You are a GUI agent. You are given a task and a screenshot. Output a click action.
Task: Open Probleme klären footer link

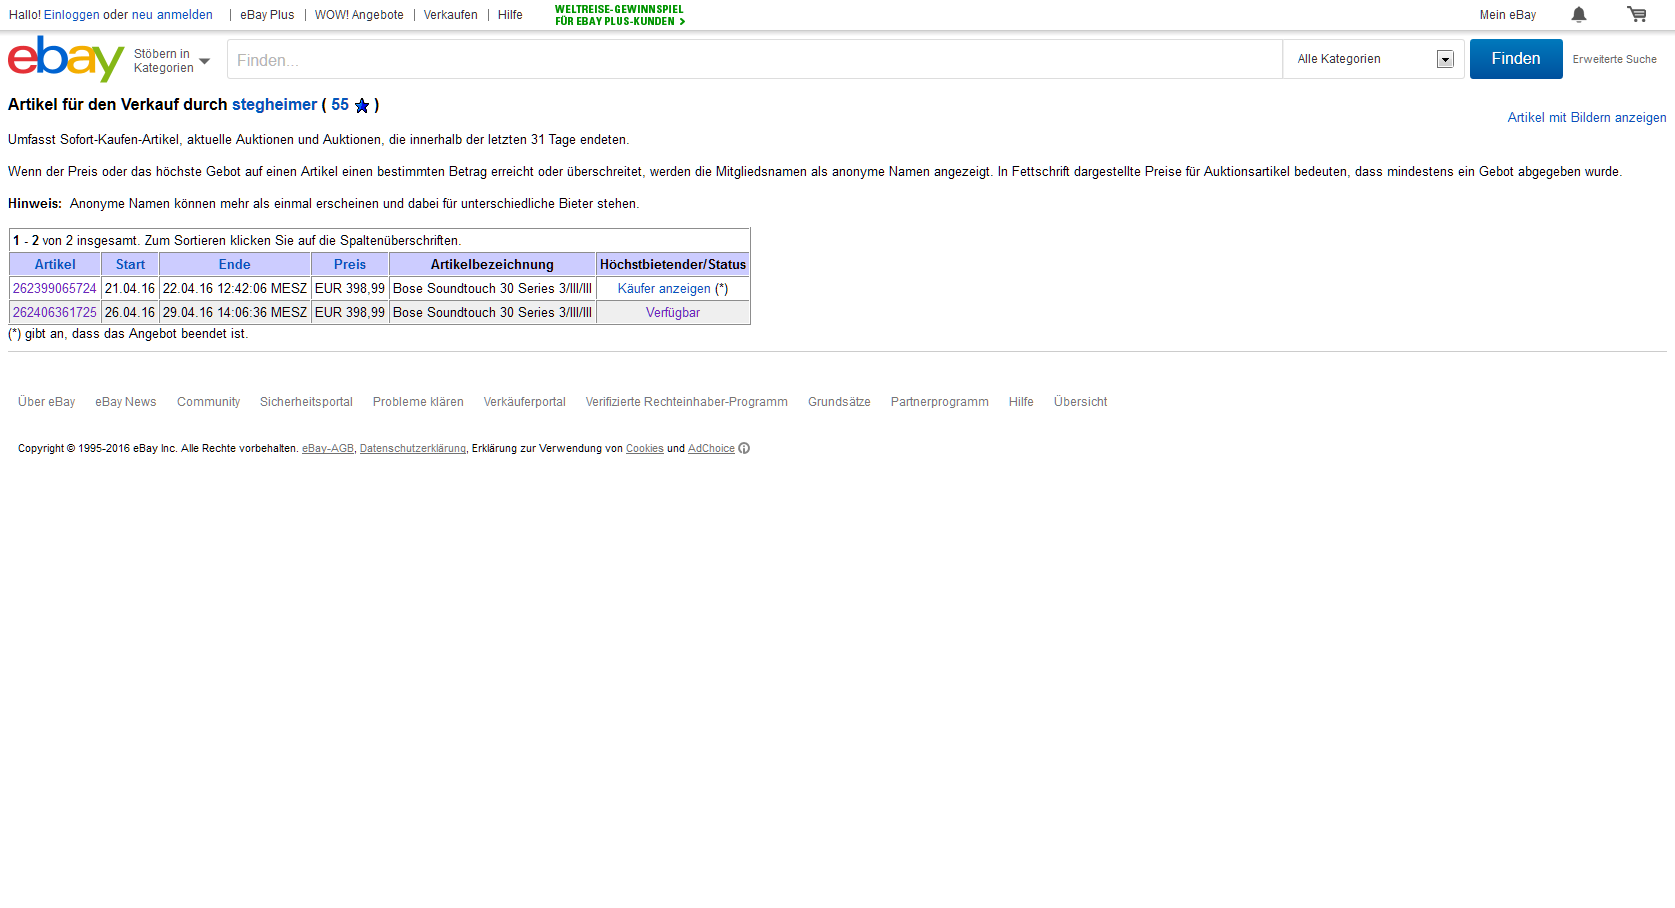[418, 402]
